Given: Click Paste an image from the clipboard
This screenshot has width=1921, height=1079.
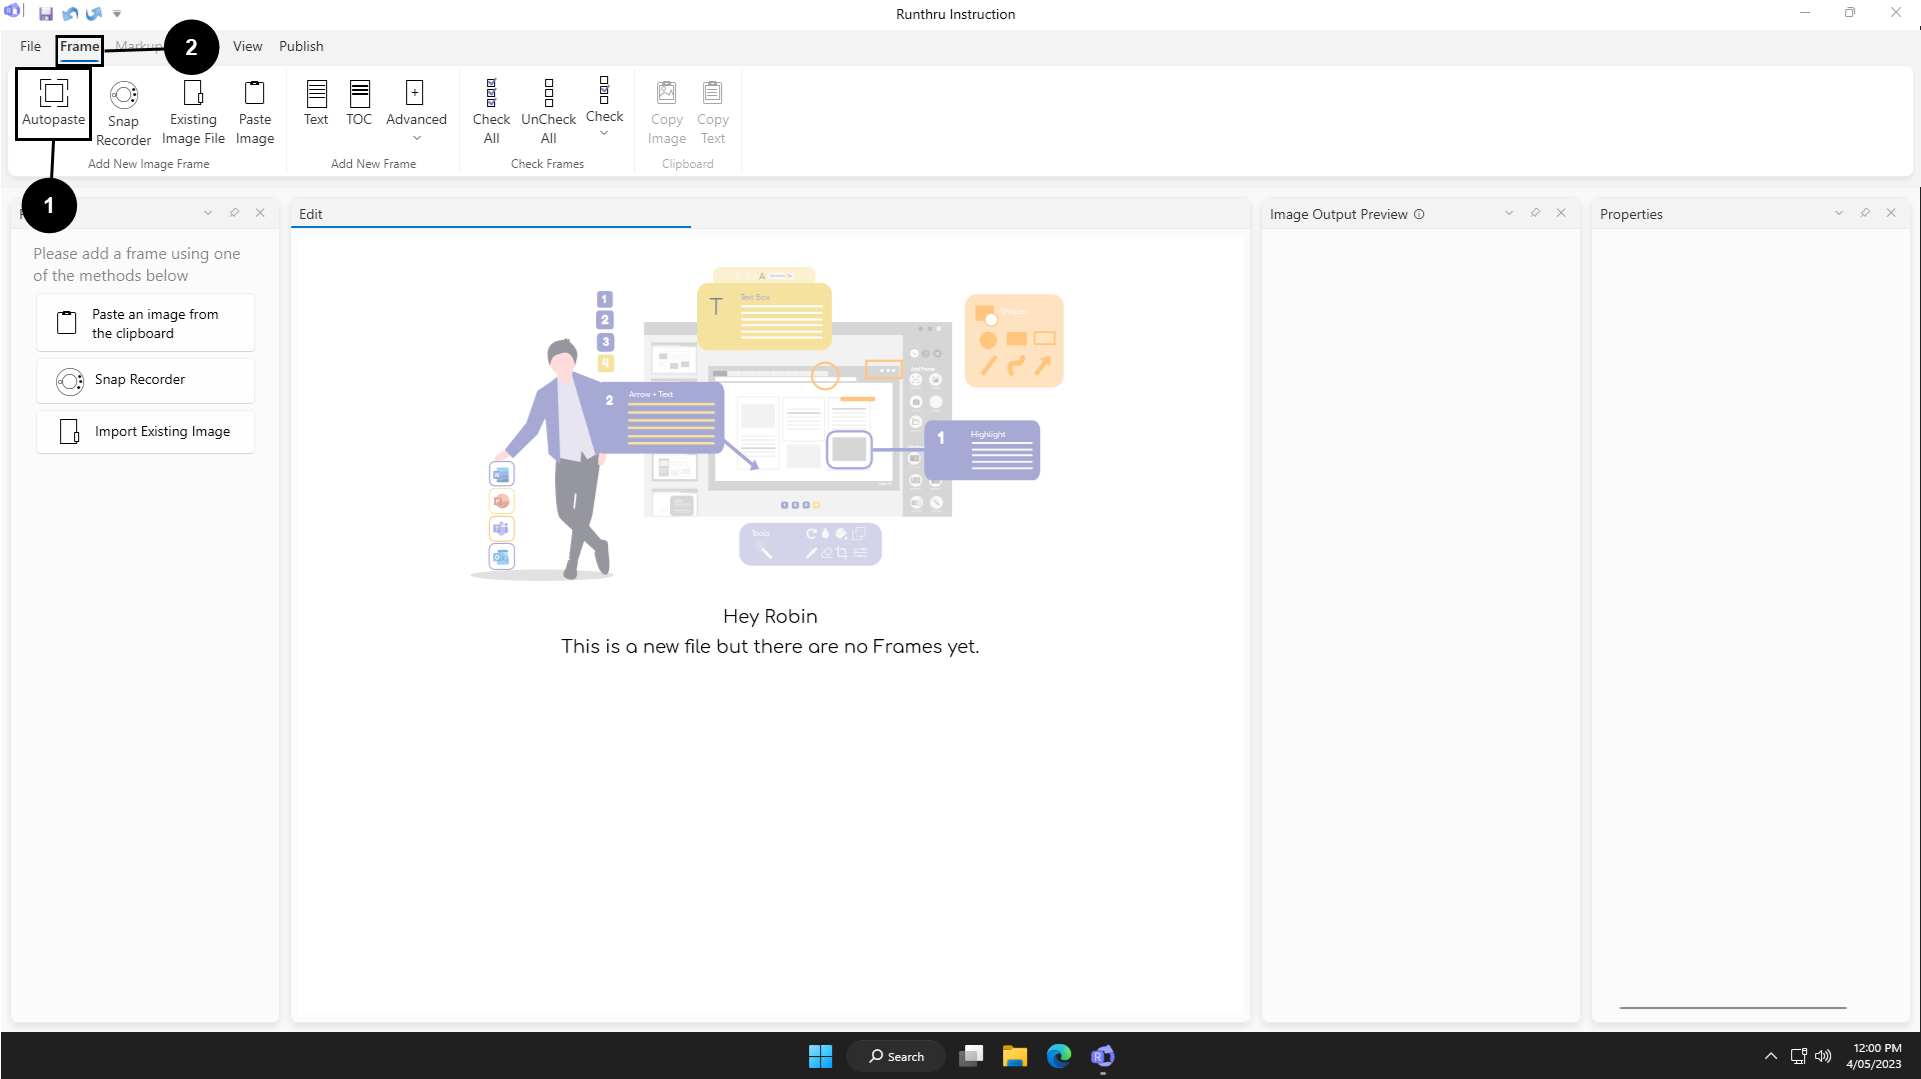Looking at the screenshot, I should tap(146, 323).
